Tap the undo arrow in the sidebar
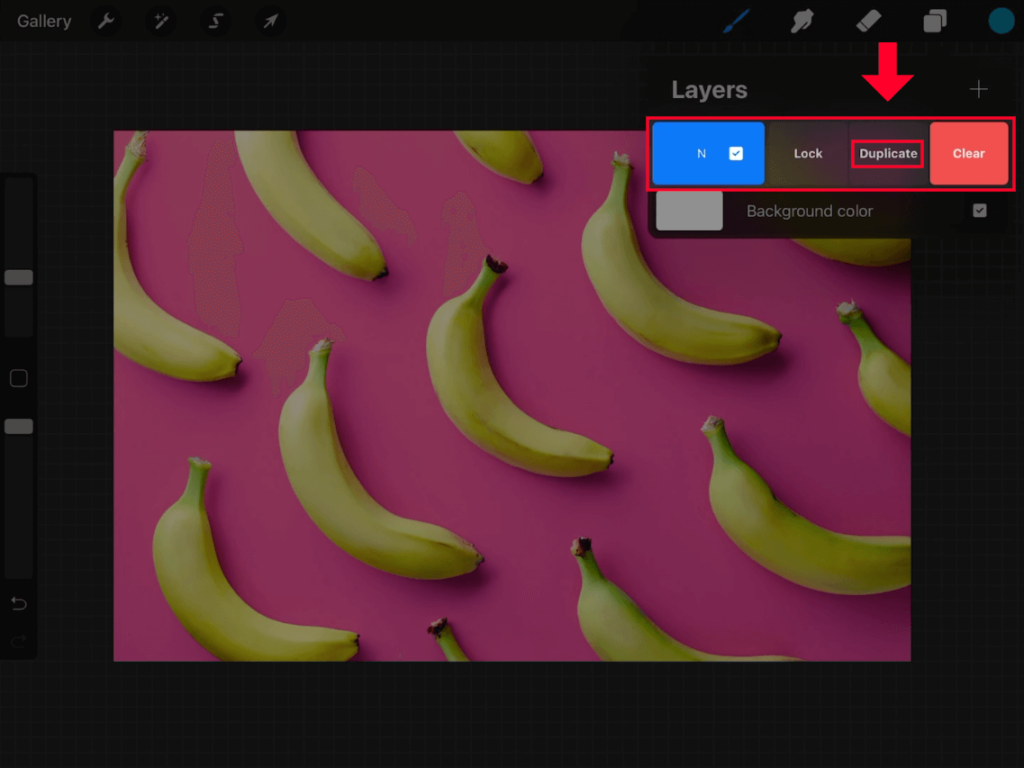The height and width of the screenshot is (768, 1024). (18, 603)
